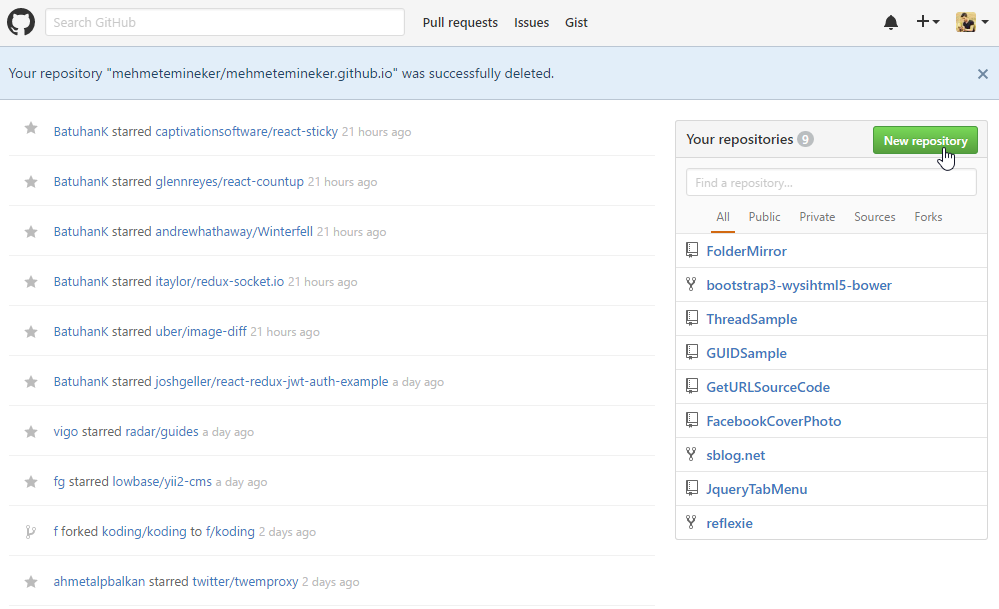Open andrewhathaway/Winterfell repository link
999x609 pixels.
coord(234,232)
